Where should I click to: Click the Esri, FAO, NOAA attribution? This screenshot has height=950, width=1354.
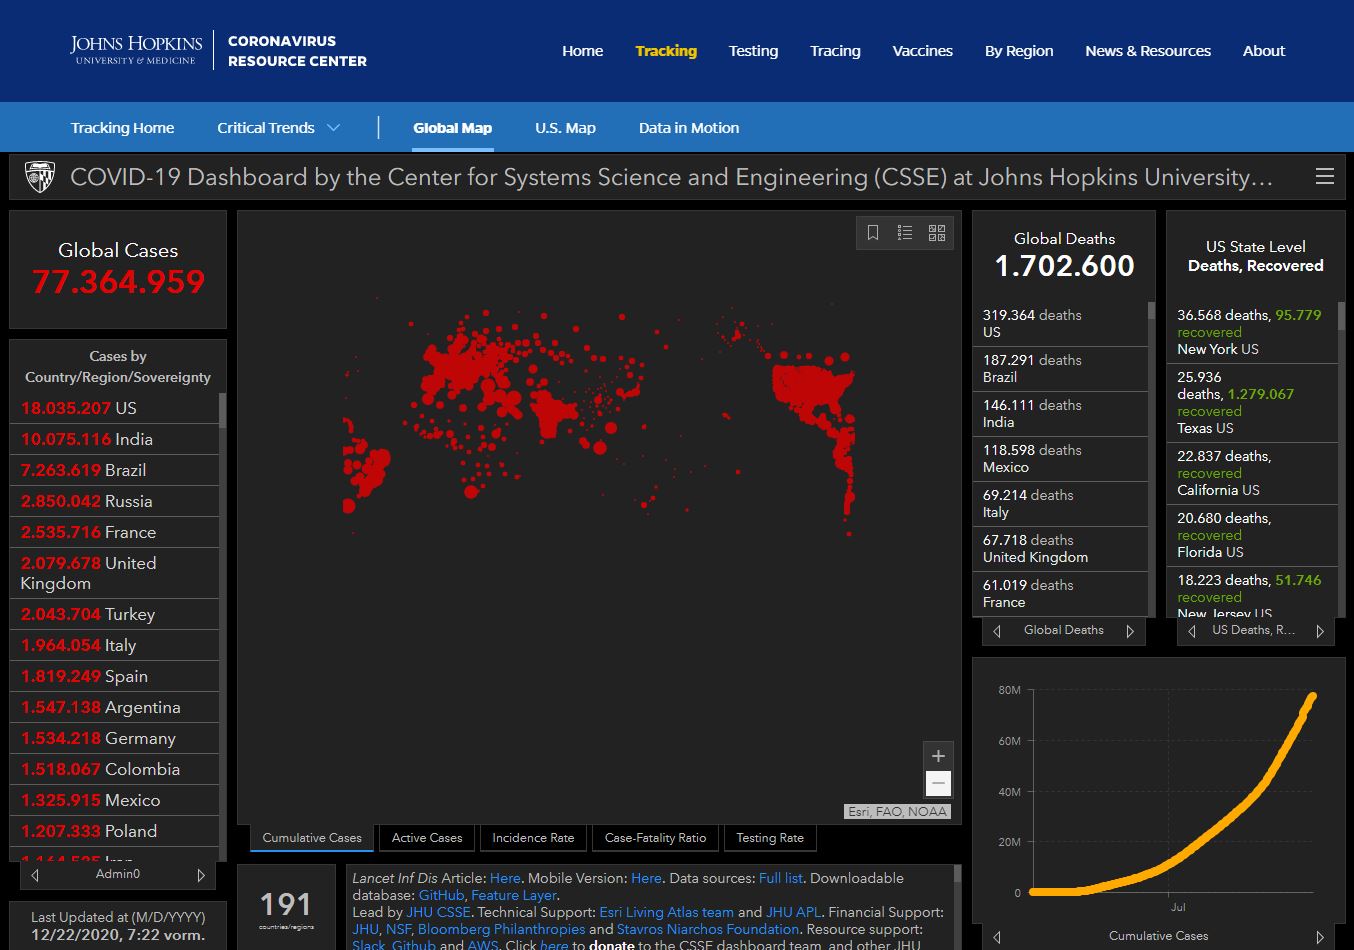click(x=897, y=811)
